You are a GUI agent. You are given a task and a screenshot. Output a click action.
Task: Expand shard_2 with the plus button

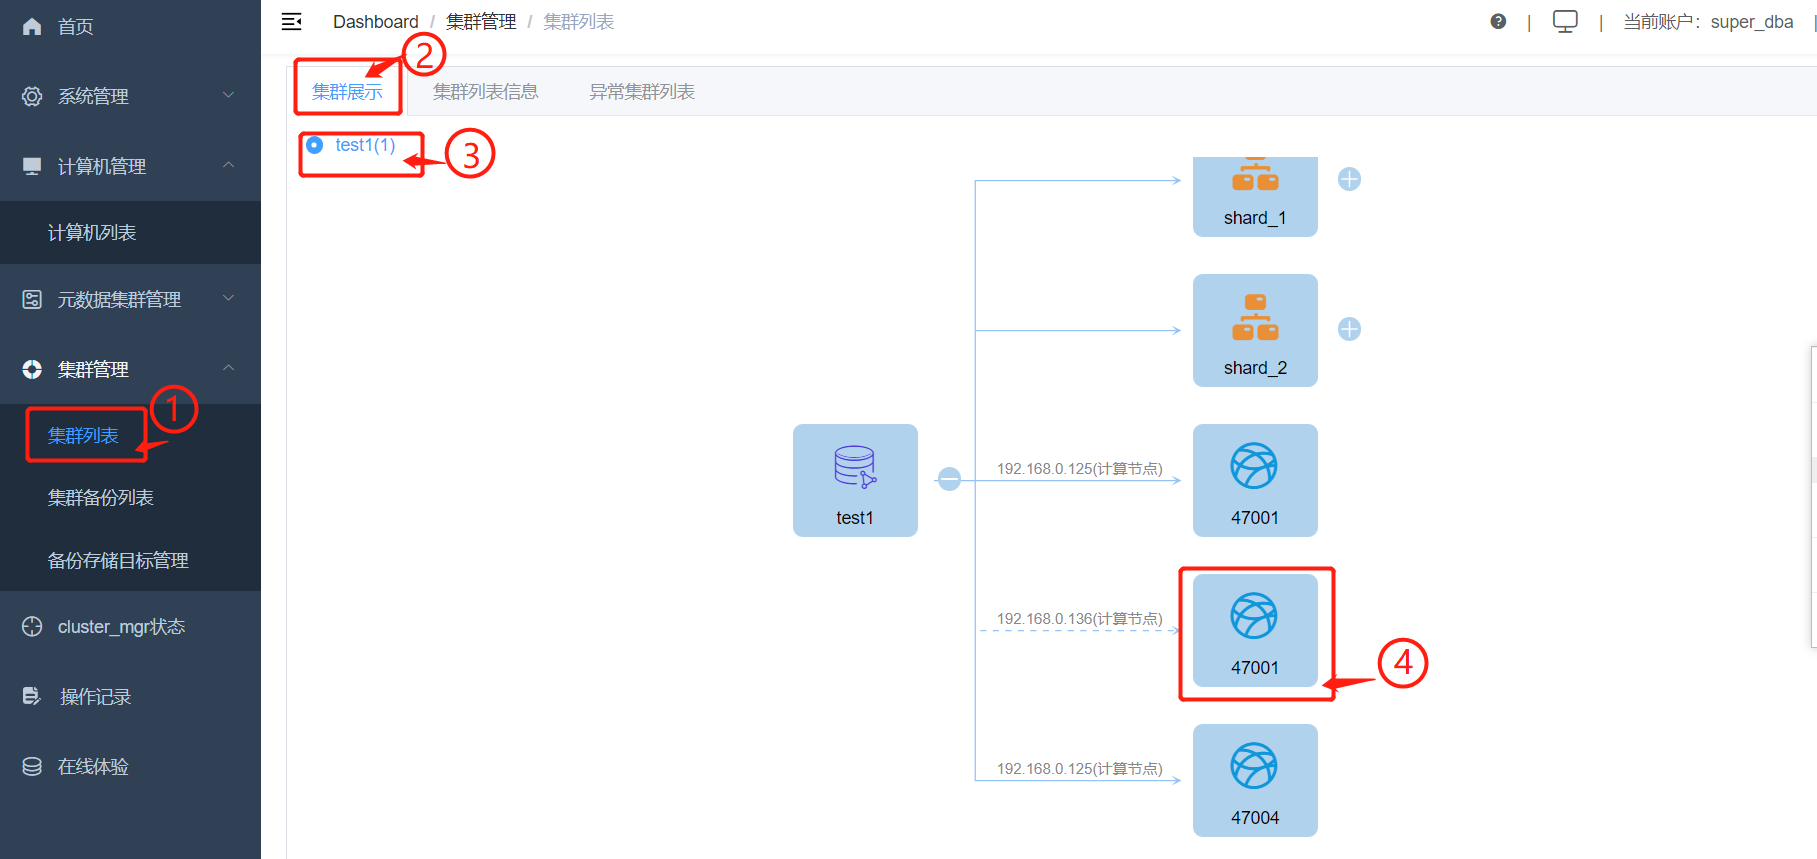coord(1349,329)
